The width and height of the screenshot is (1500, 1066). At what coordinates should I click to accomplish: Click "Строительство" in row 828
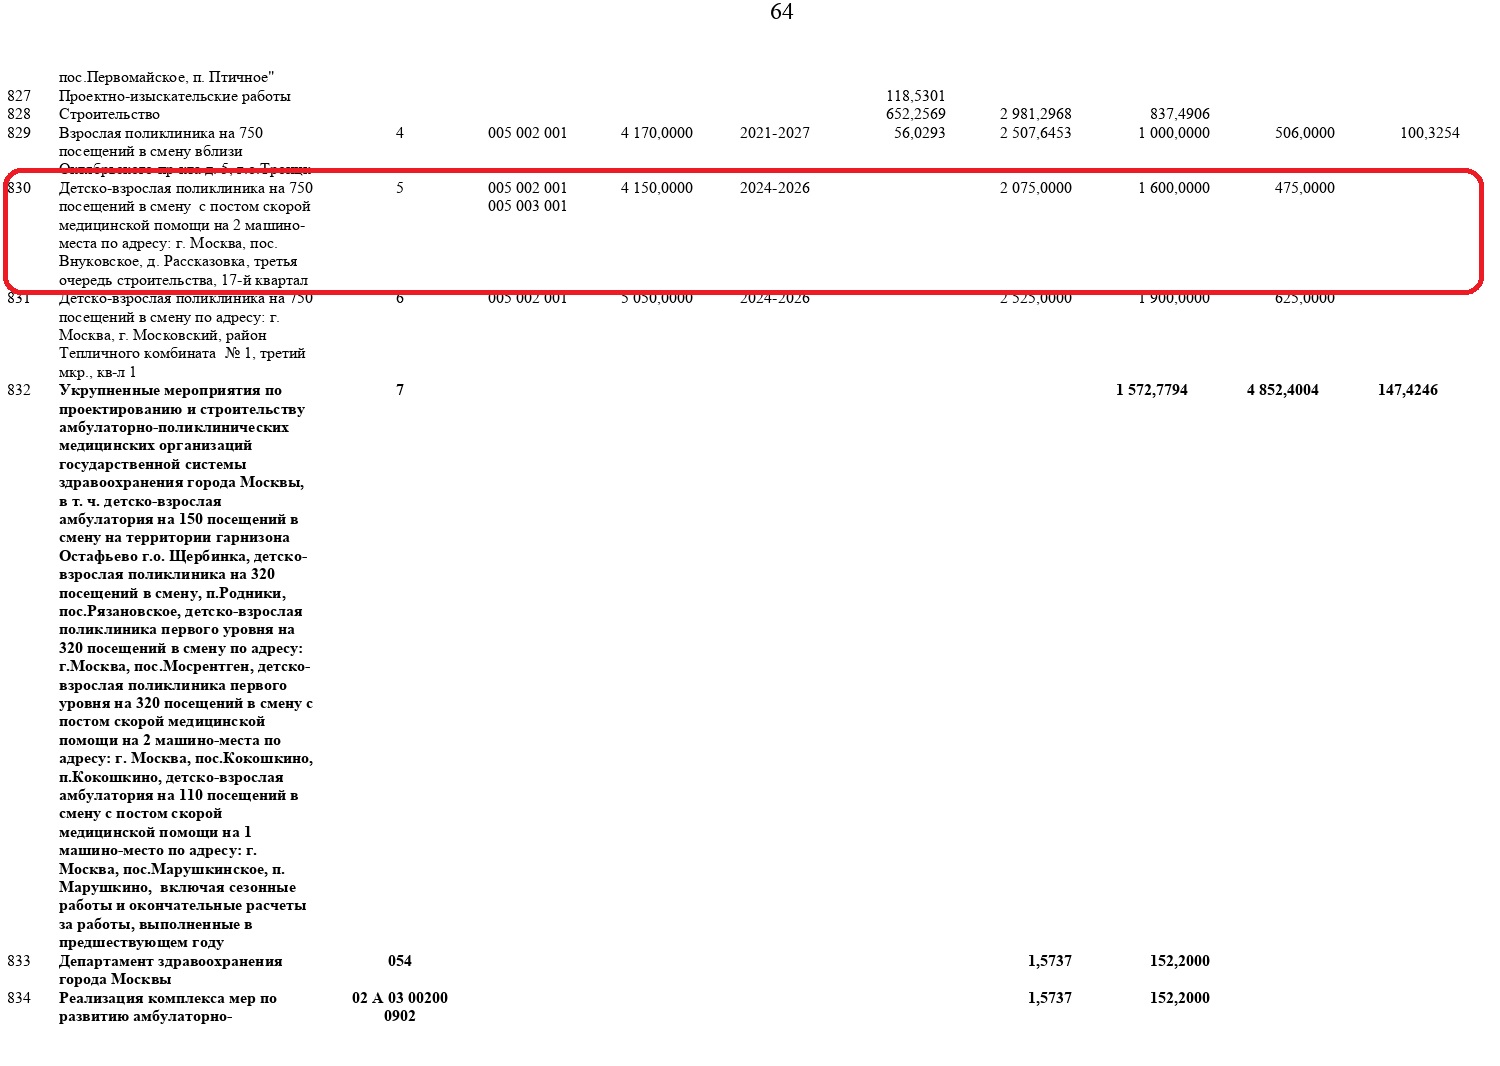pyautogui.click(x=109, y=114)
